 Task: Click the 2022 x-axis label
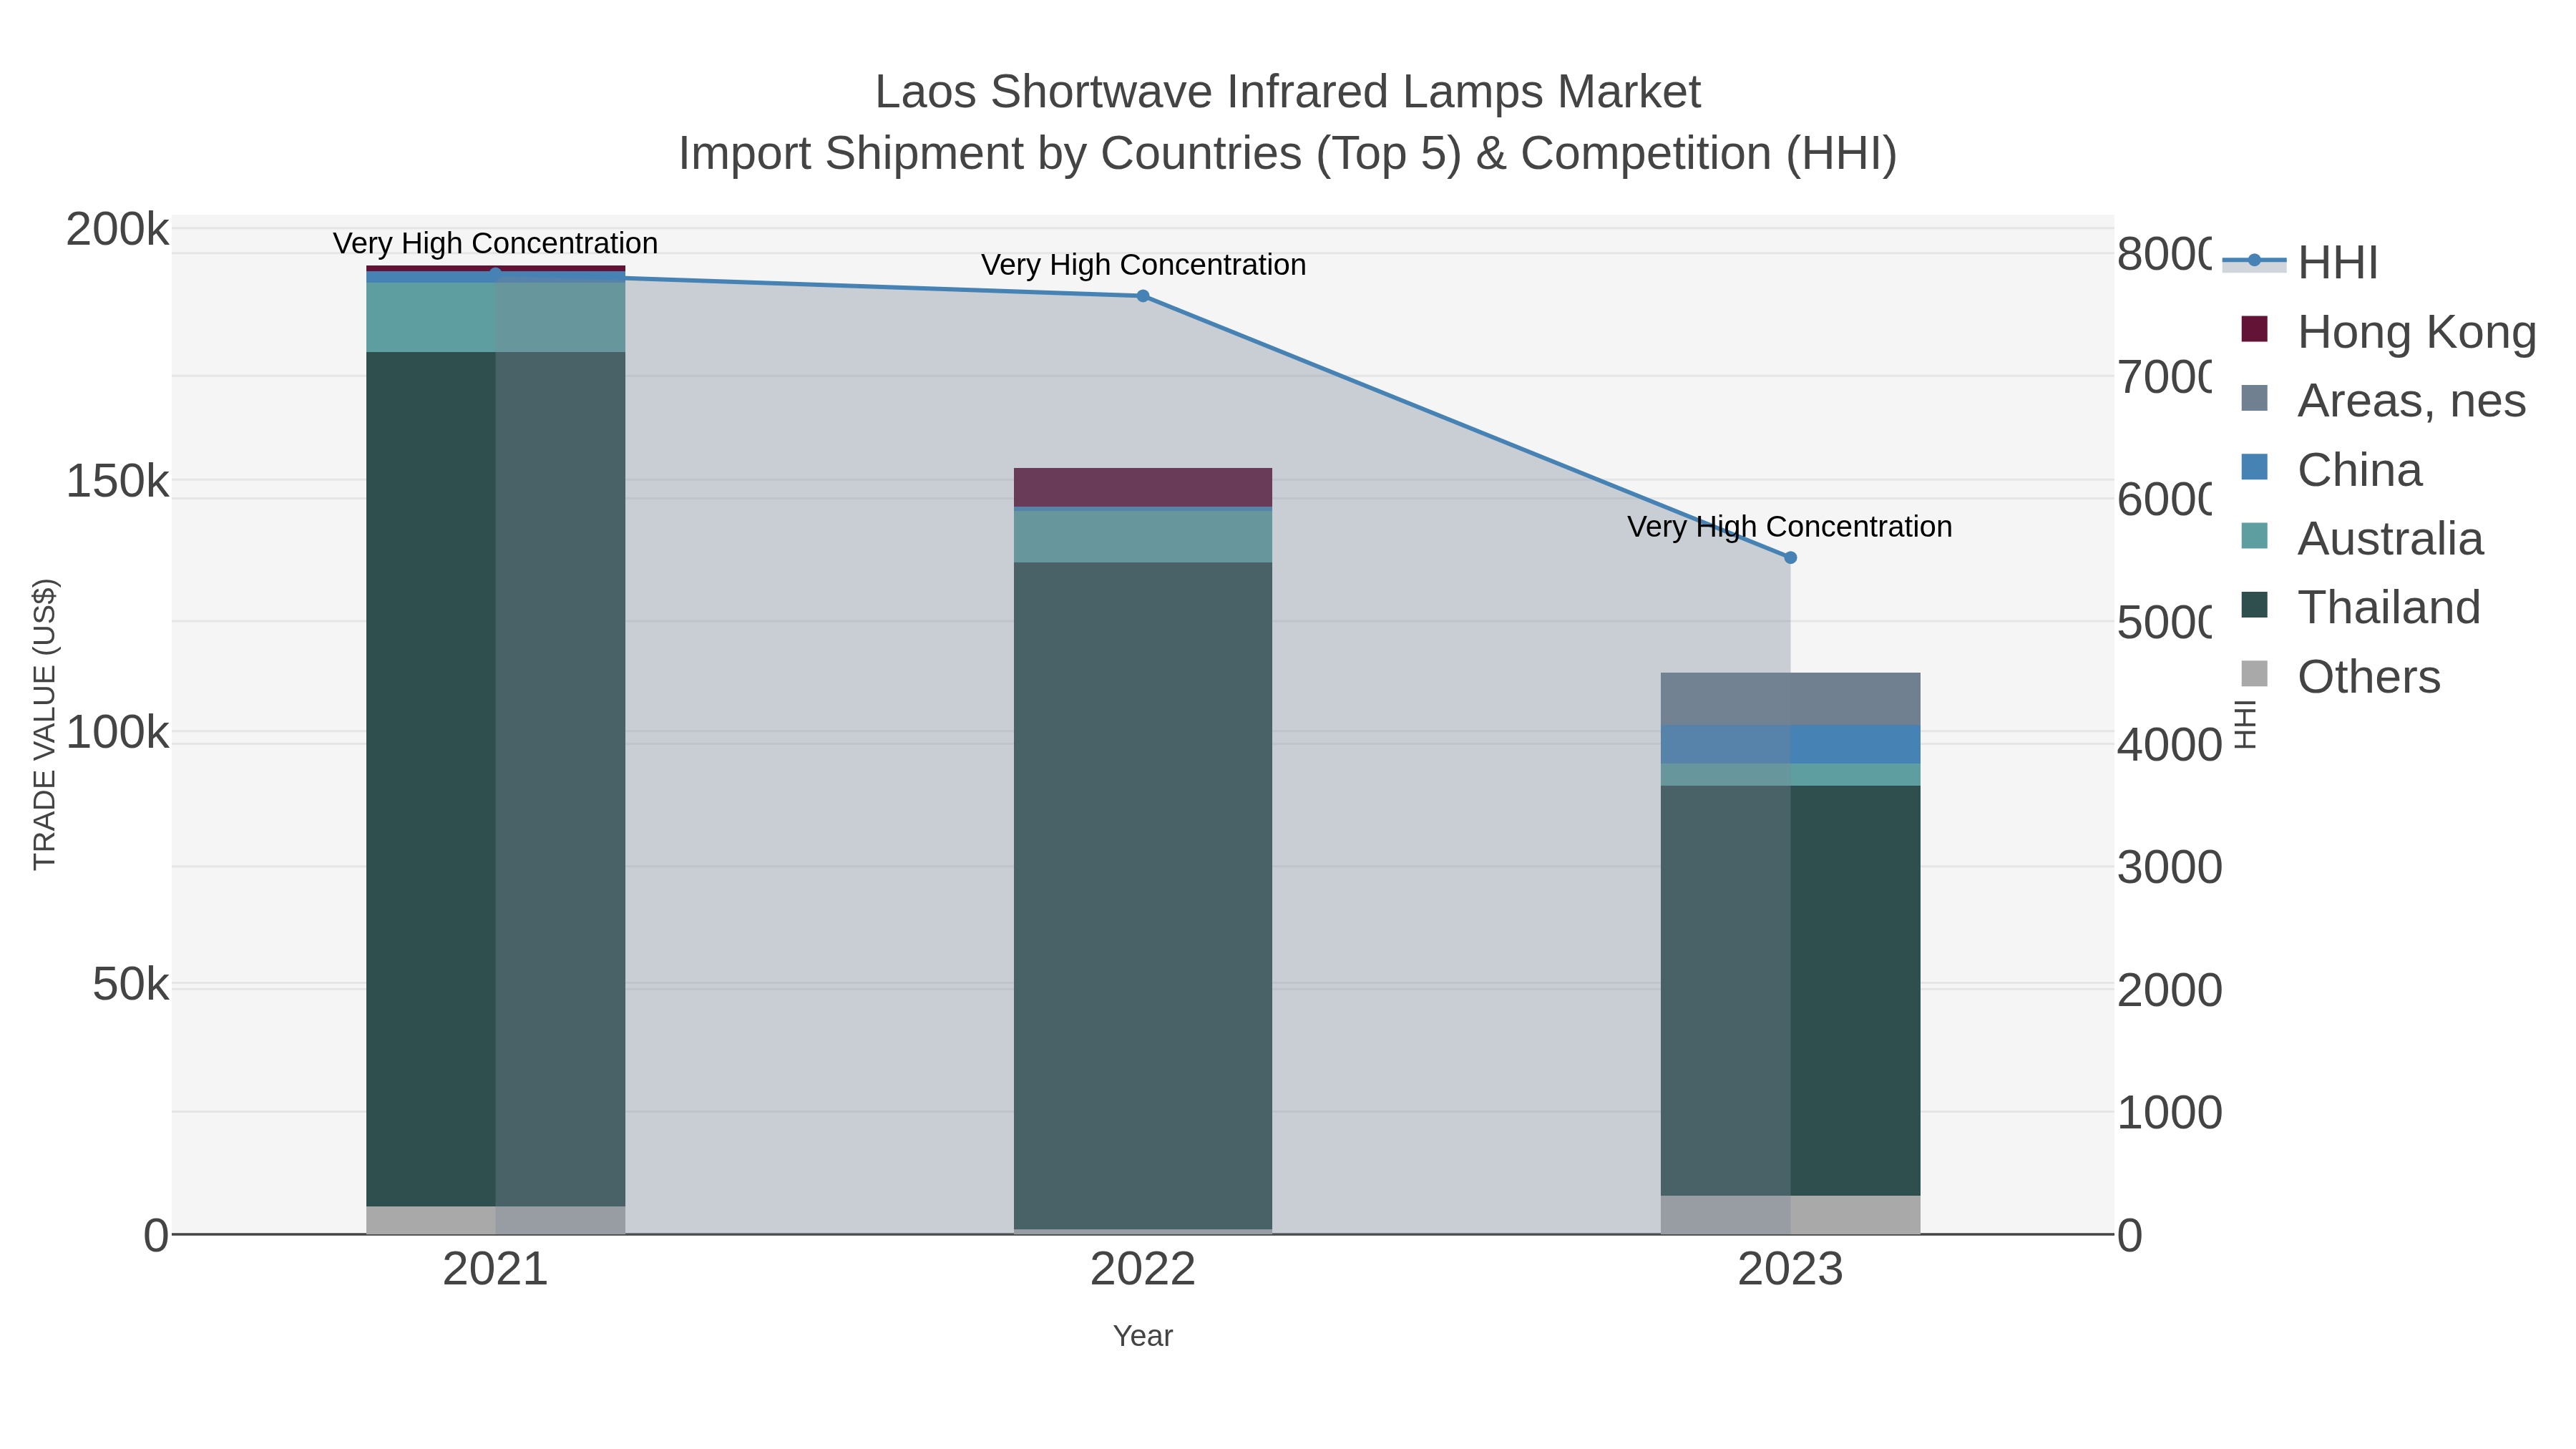(1143, 1270)
